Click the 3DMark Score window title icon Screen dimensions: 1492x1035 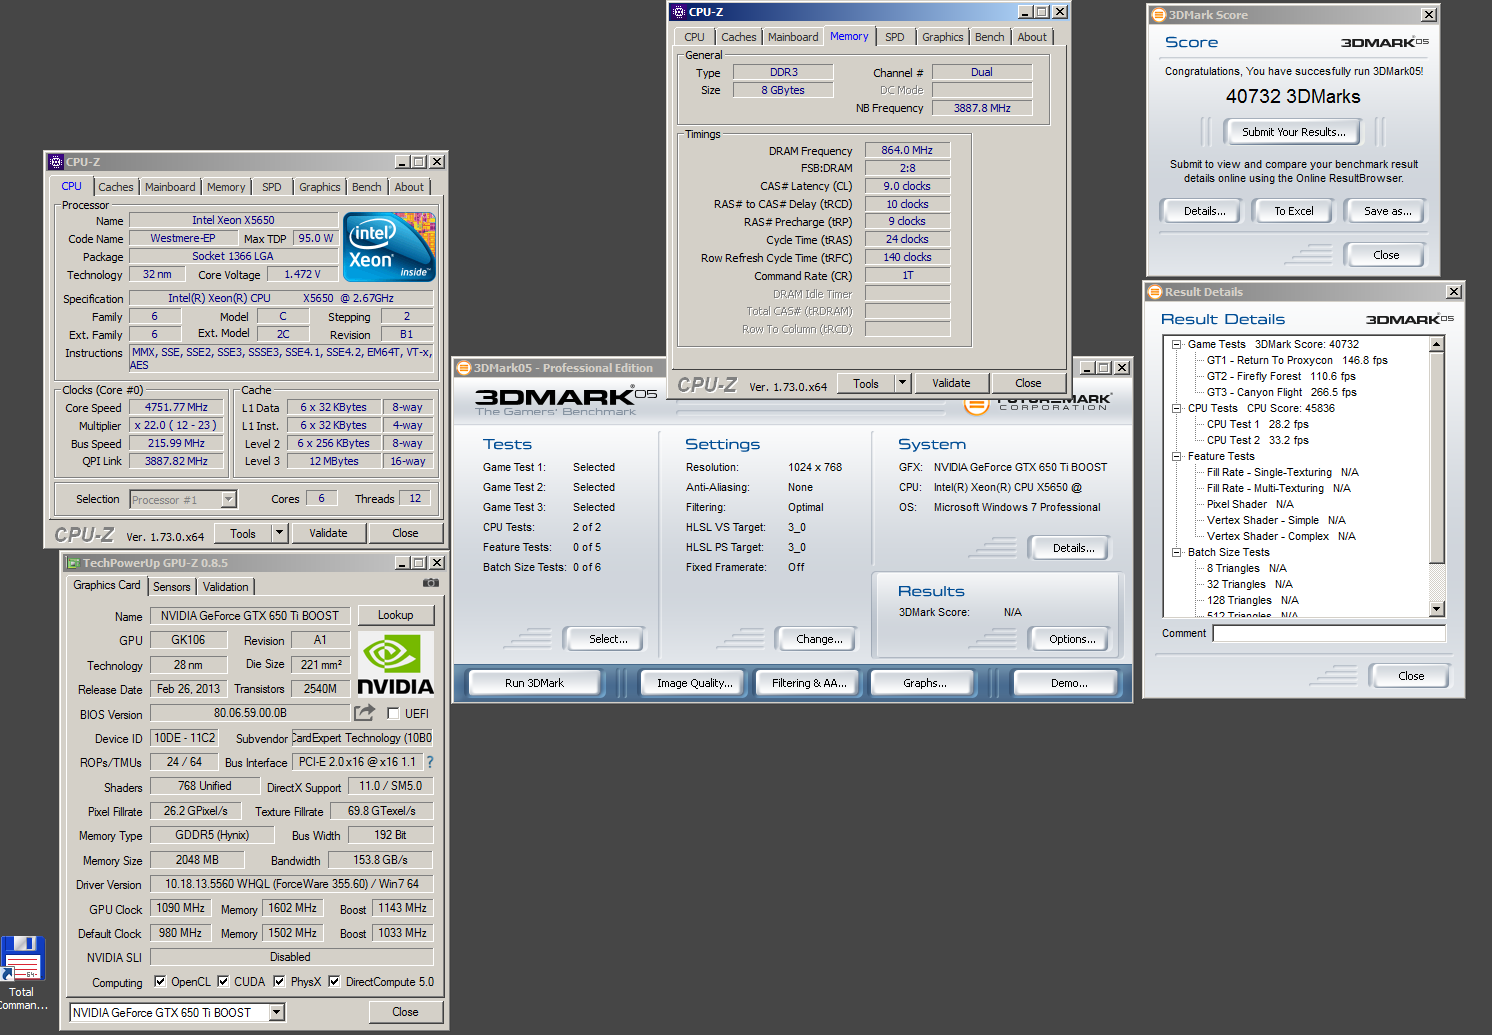[x=1159, y=15]
